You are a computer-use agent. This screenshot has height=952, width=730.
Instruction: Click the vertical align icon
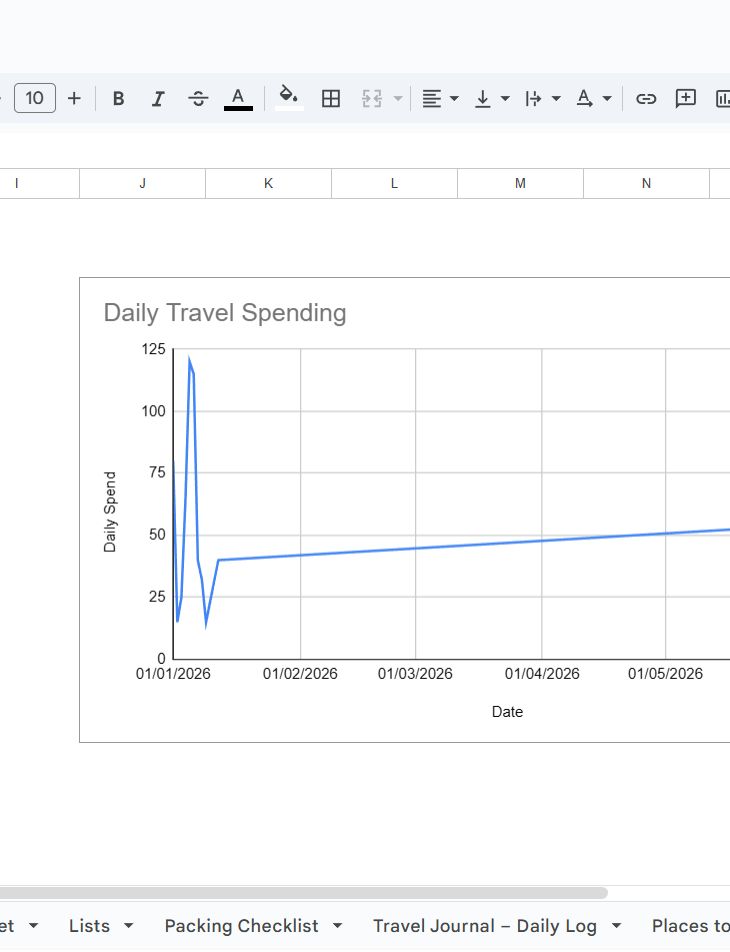(x=483, y=98)
